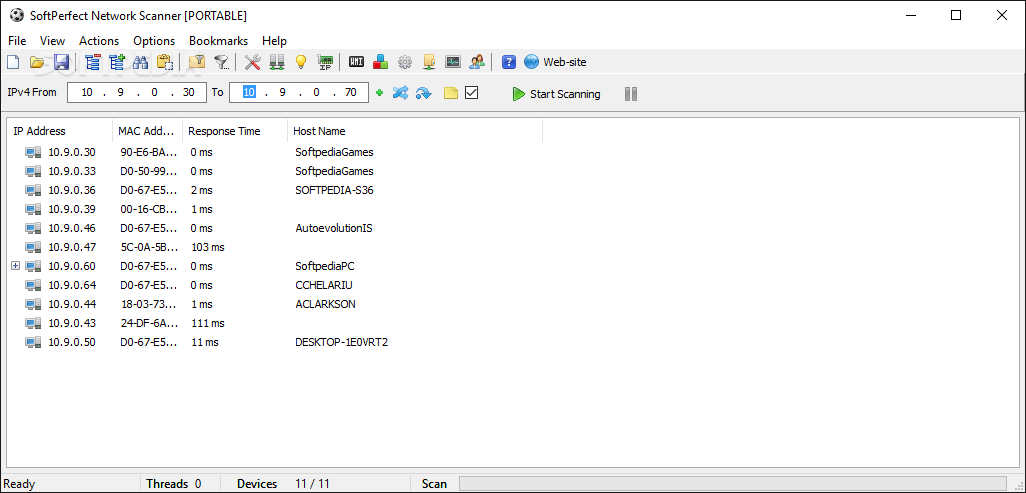Click the computer icon for 10.9.0.50
The height and width of the screenshot is (493, 1026).
33,342
